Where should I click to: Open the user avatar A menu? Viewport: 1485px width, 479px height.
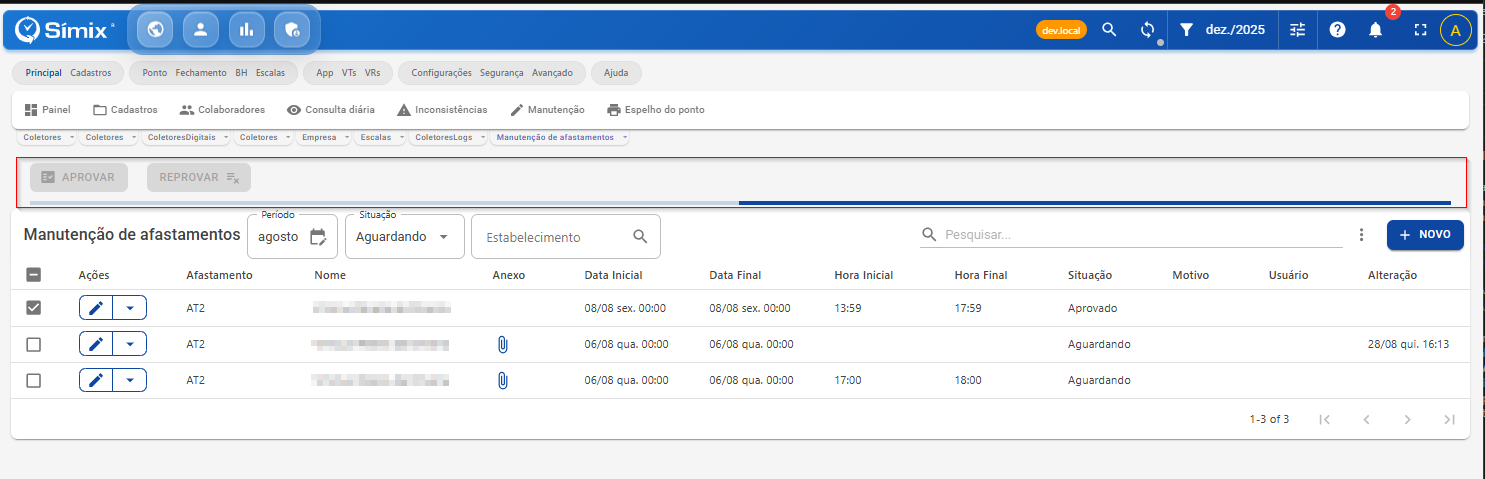point(1455,30)
